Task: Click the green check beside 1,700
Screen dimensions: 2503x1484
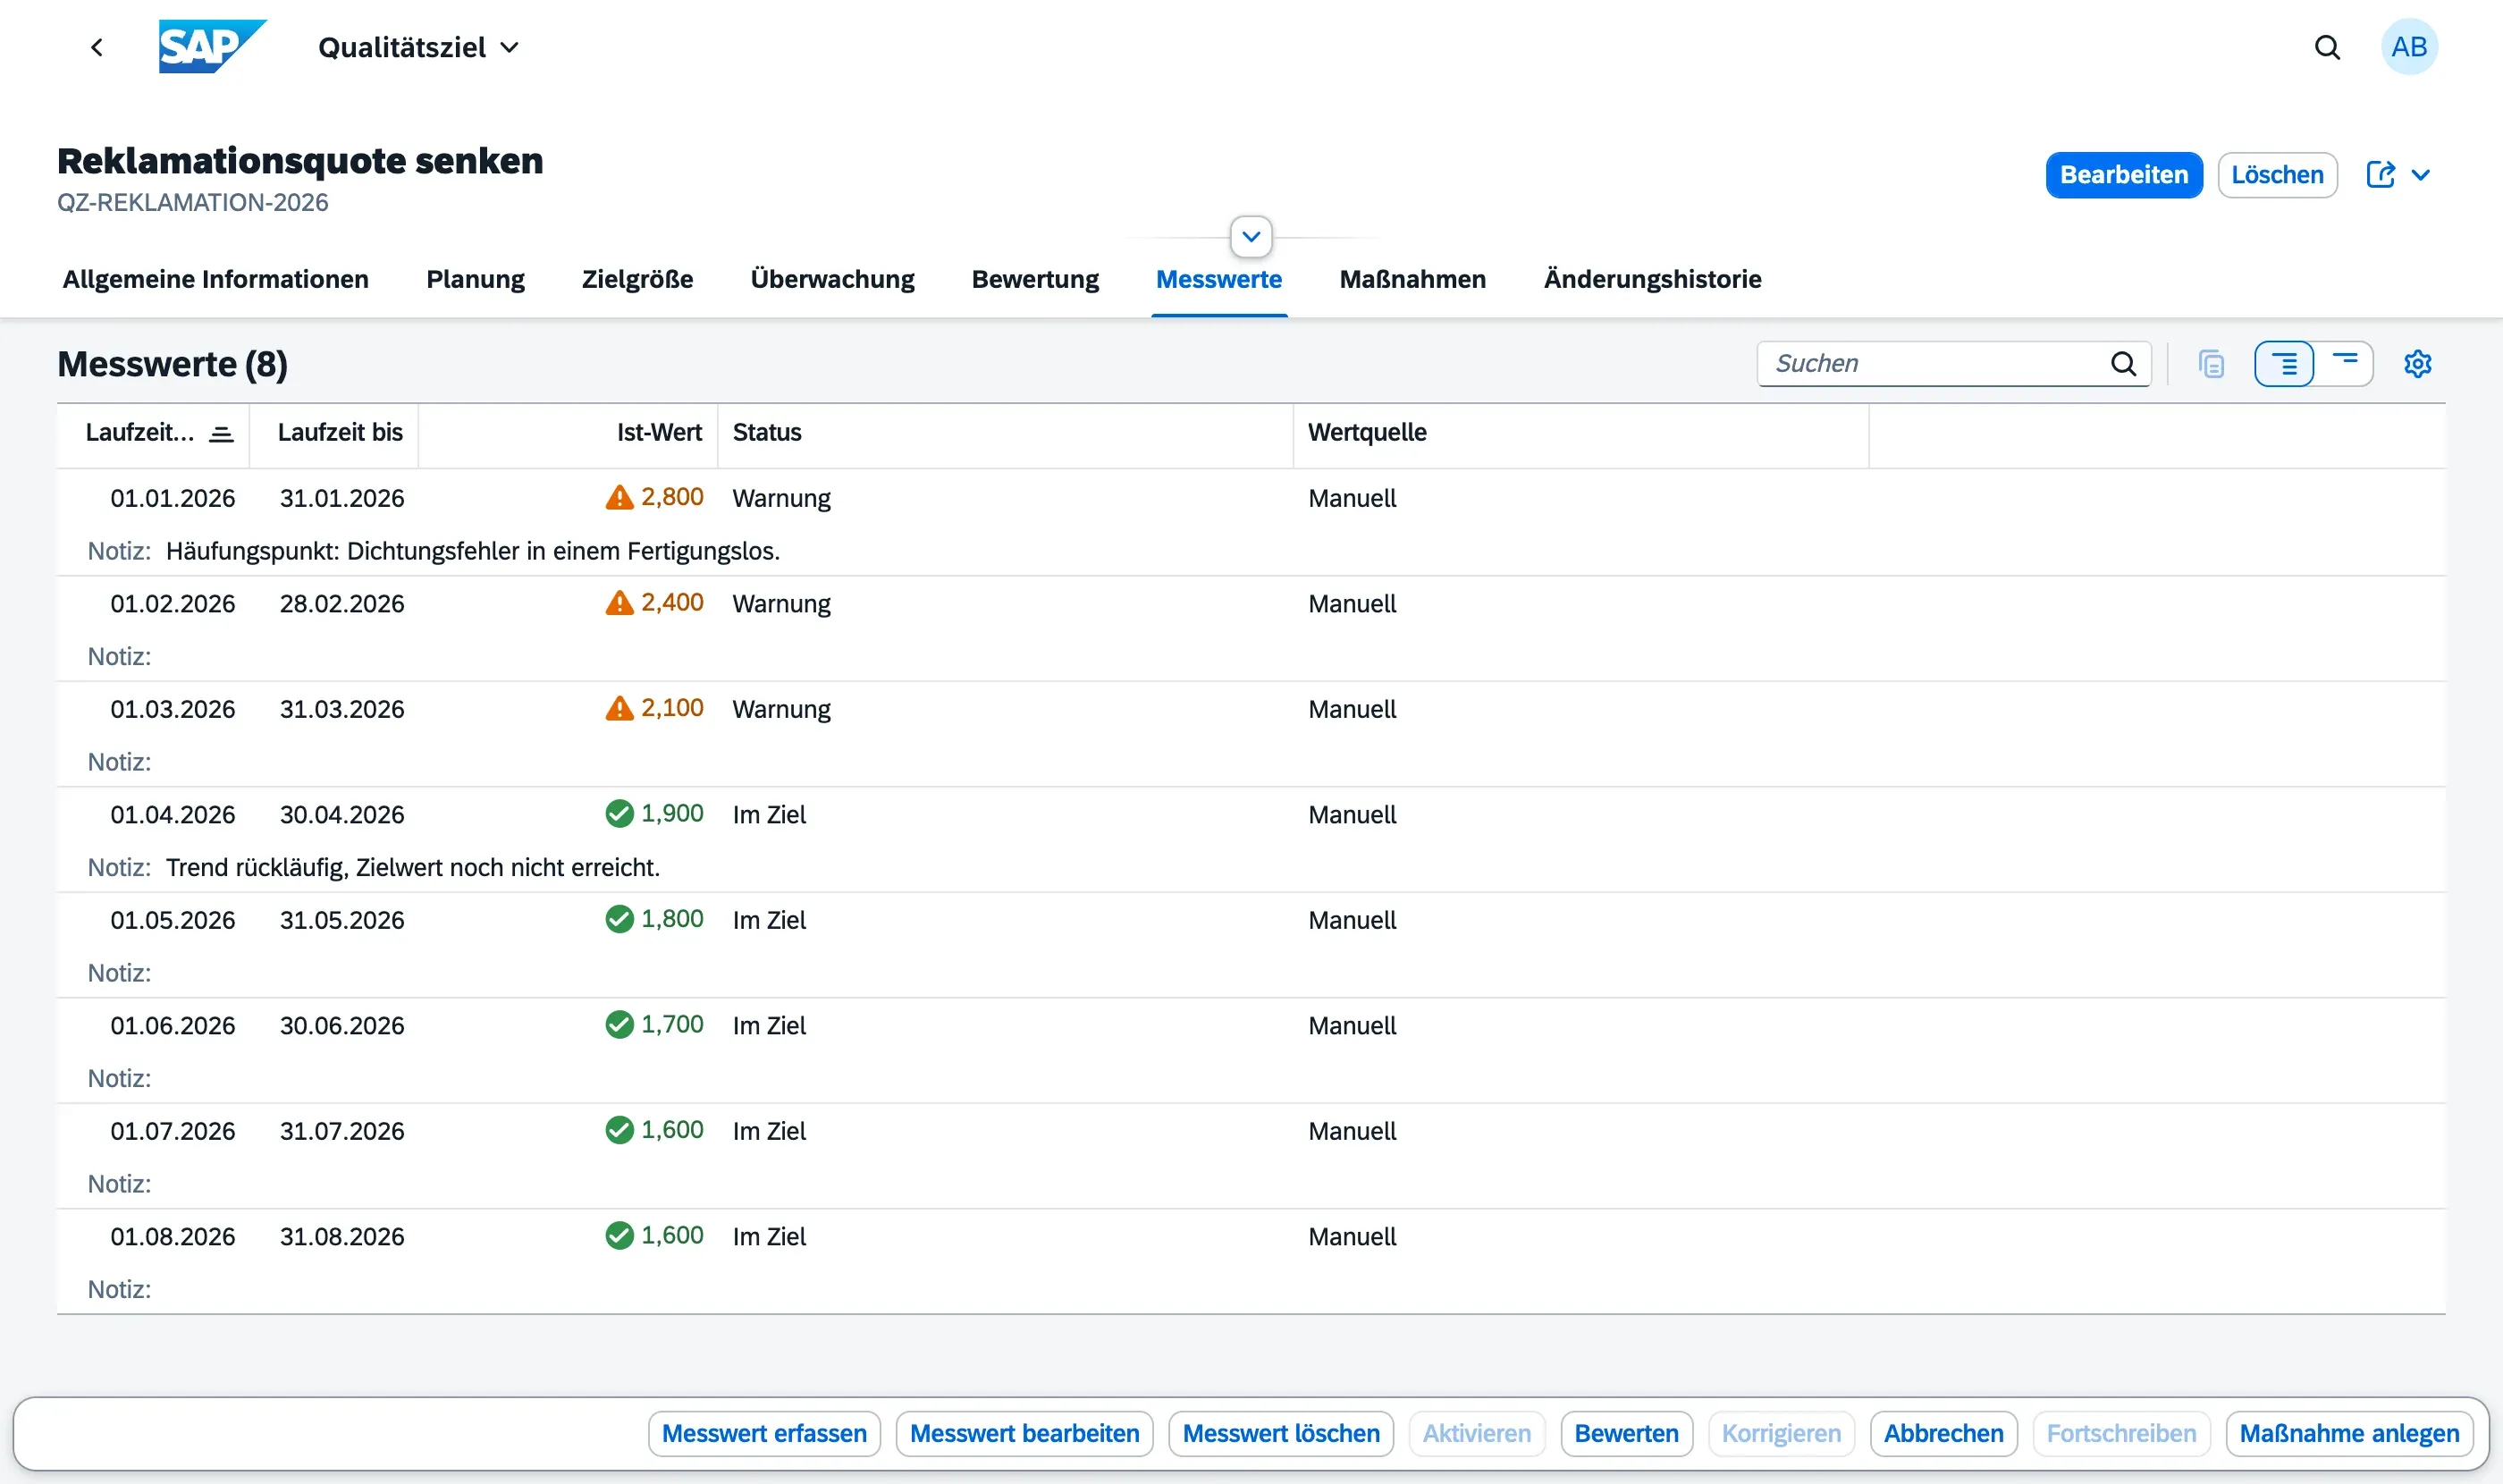Action: point(619,1024)
